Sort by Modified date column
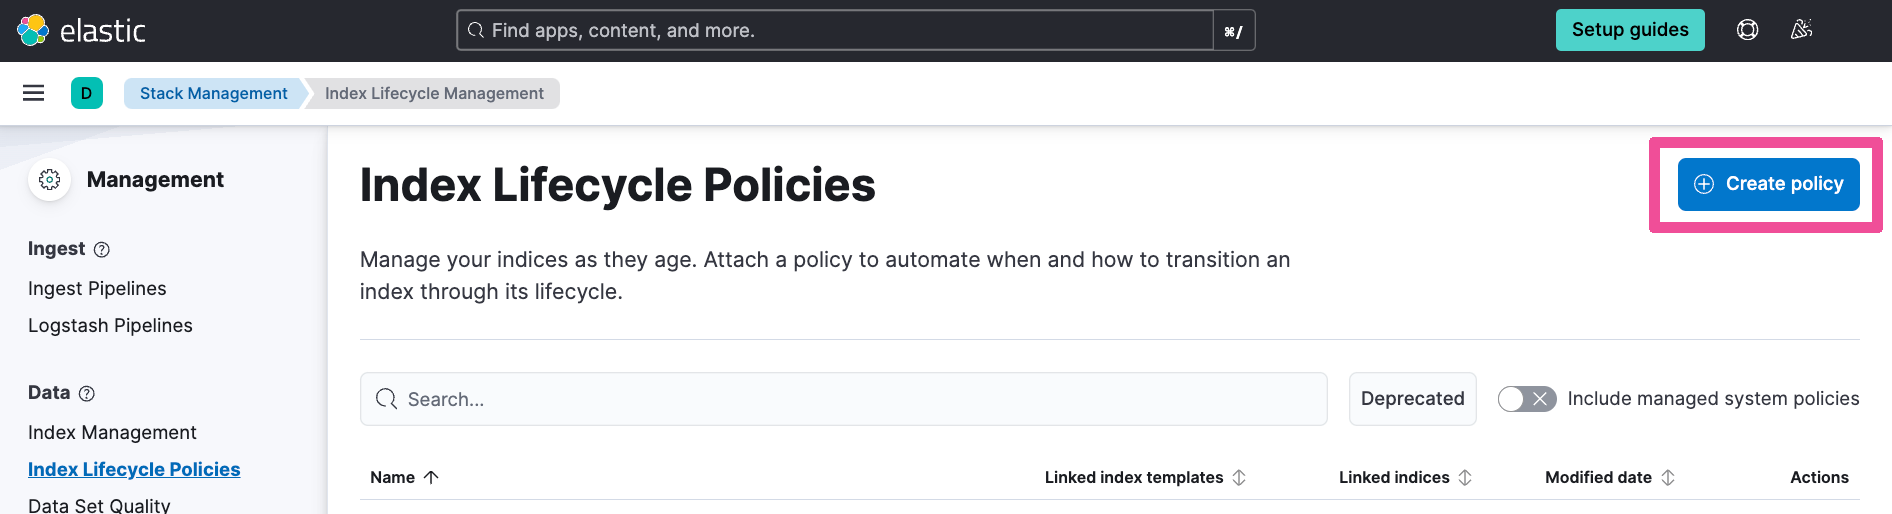 pos(1610,478)
